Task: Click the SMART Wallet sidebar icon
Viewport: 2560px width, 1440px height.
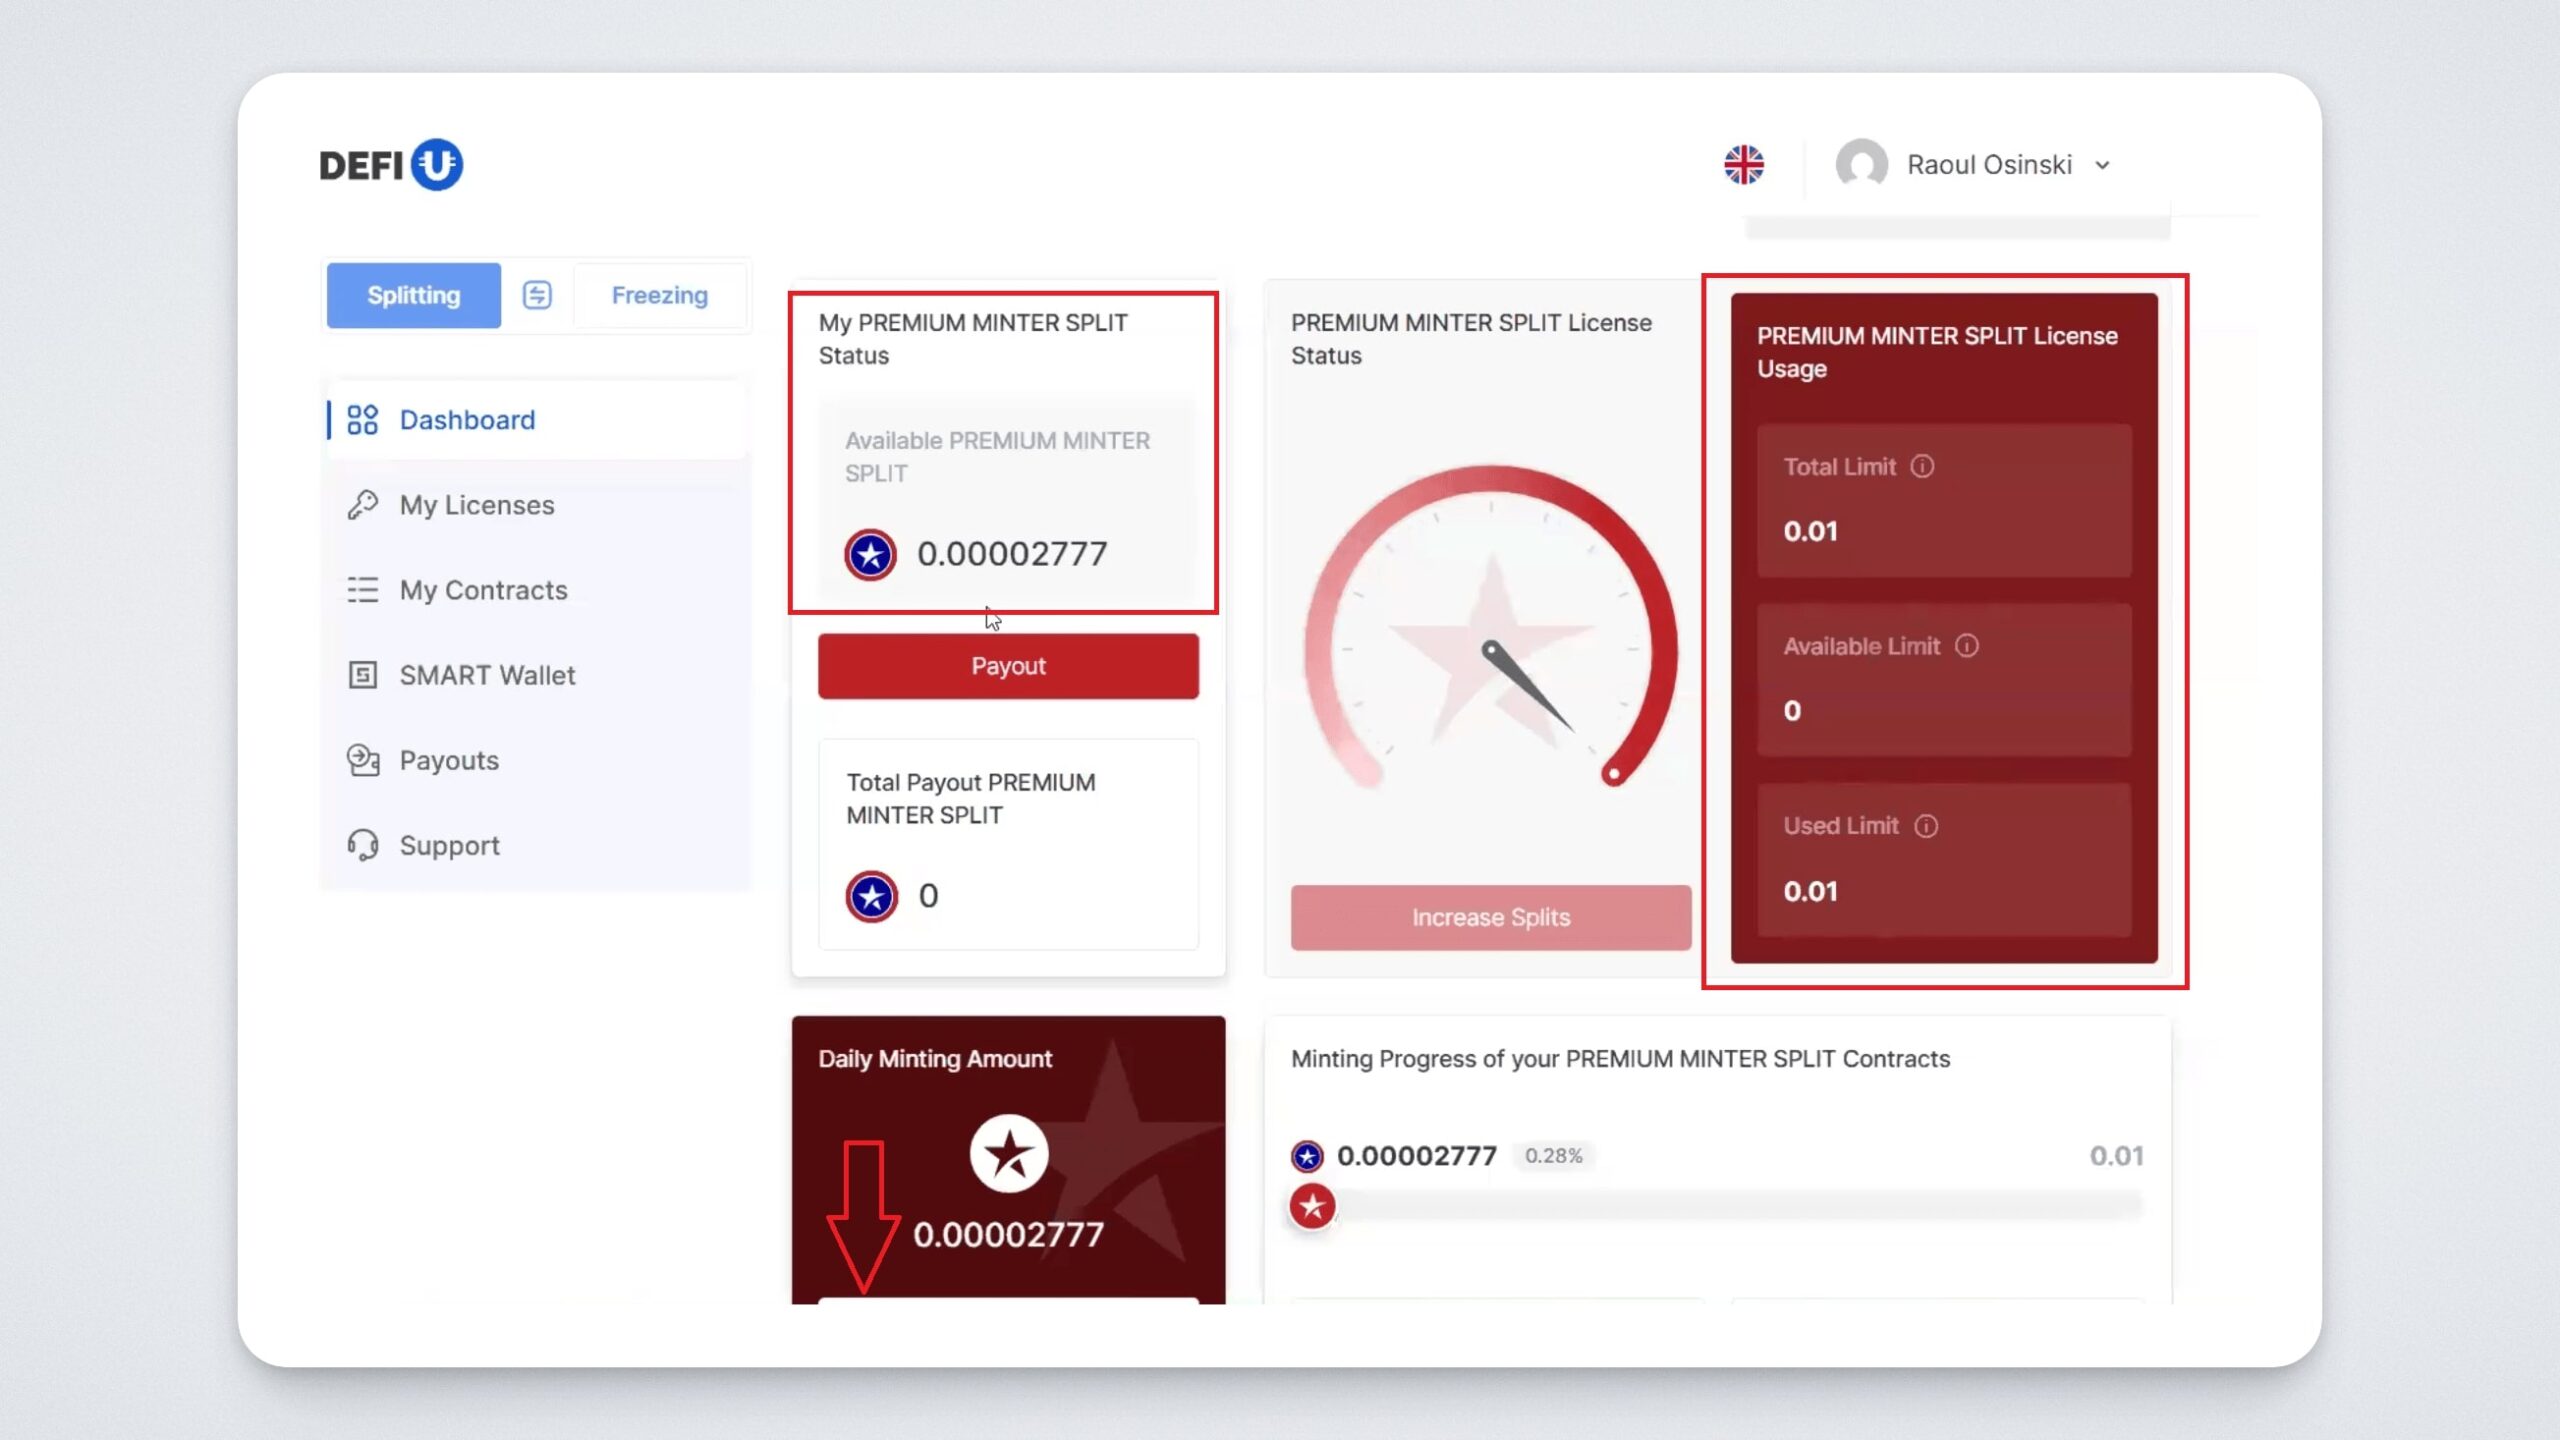Action: click(362, 675)
